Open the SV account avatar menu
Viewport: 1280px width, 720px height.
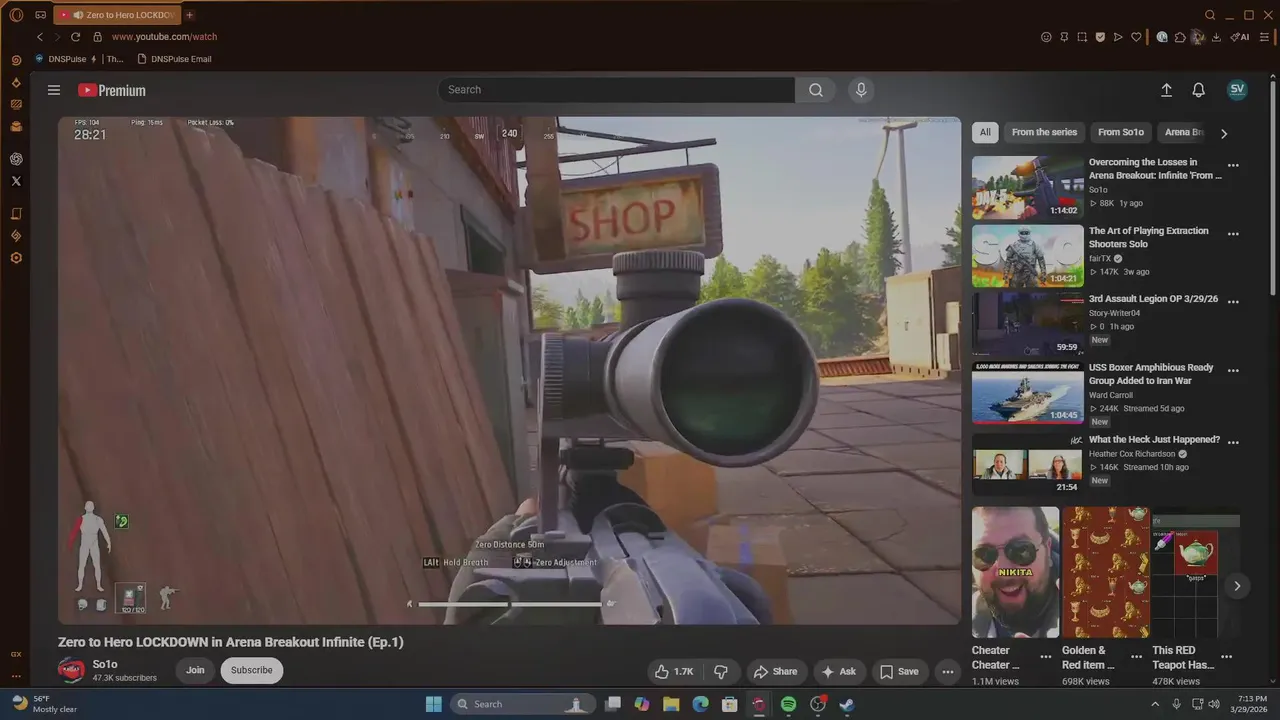click(x=1237, y=89)
